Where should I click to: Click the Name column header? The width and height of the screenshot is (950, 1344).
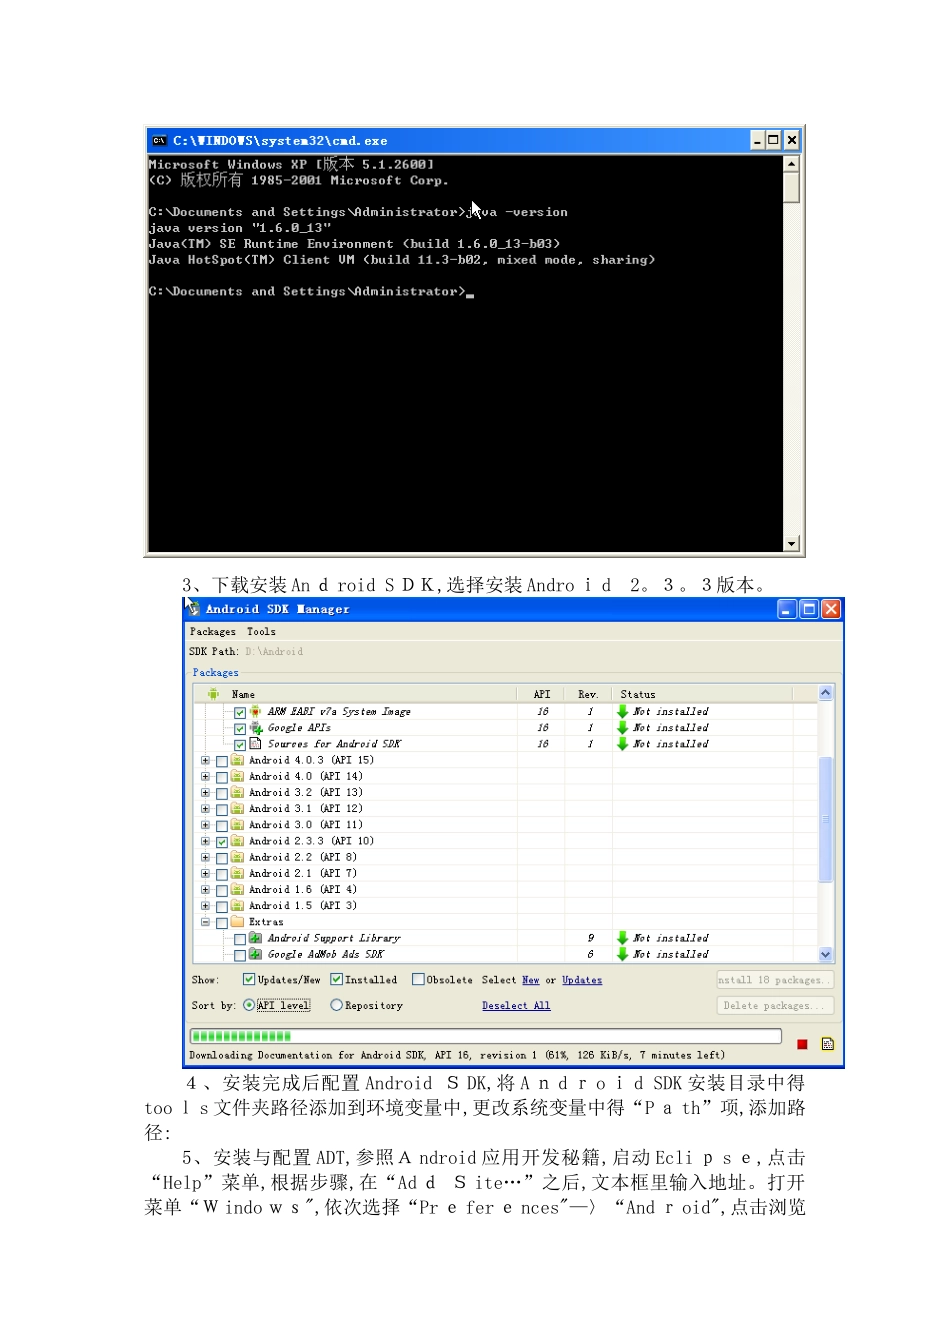[x=355, y=694]
